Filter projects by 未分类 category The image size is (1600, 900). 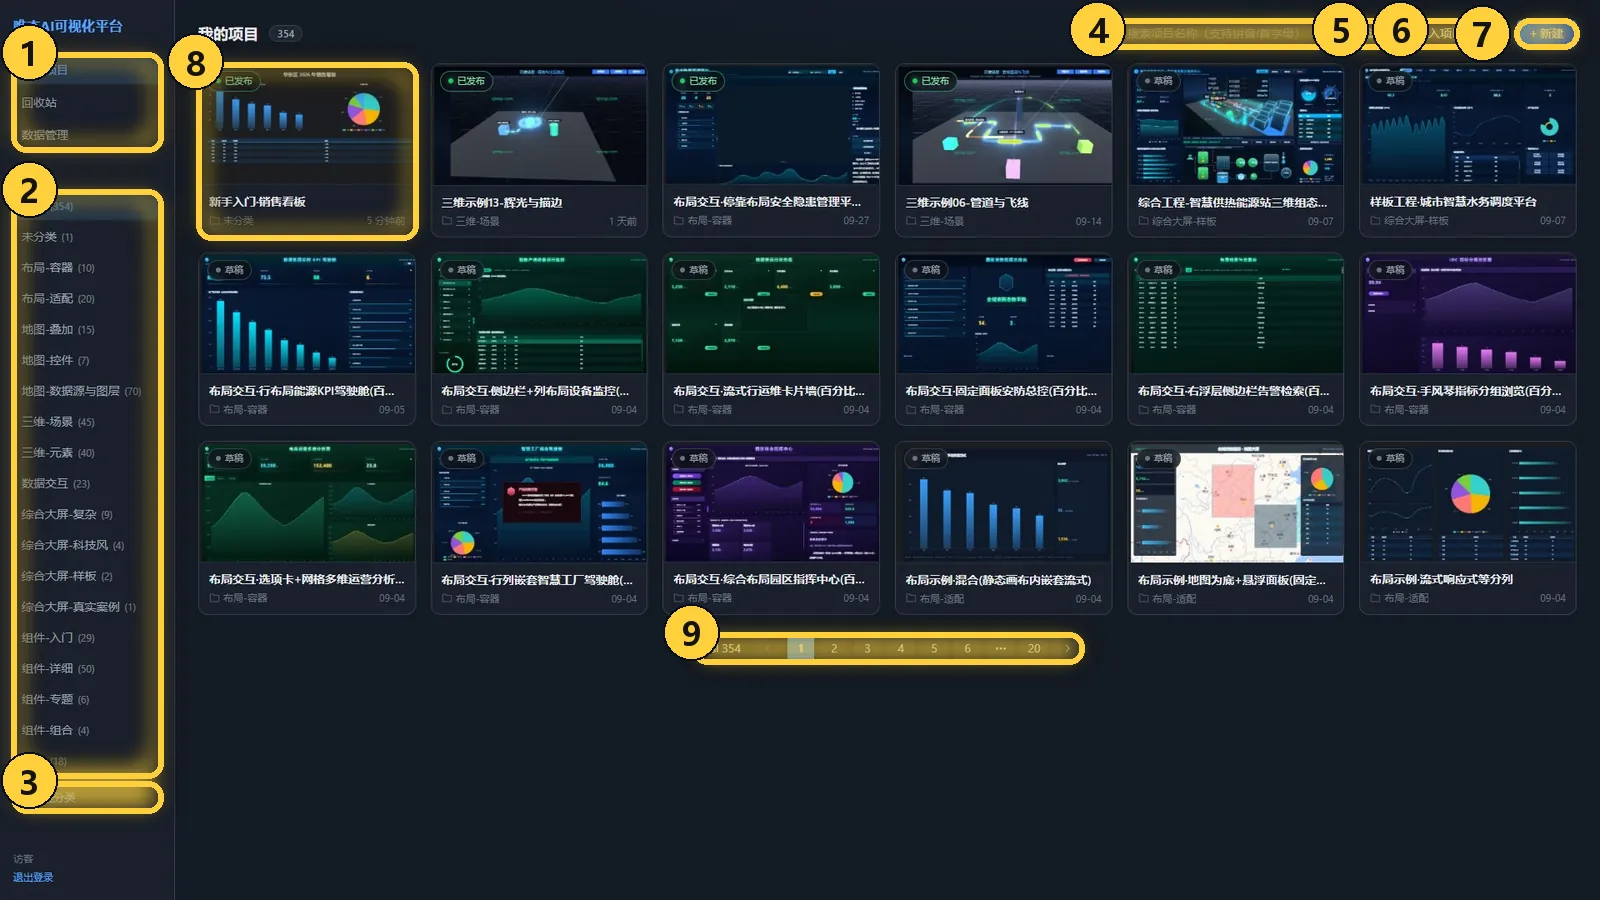coord(87,237)
